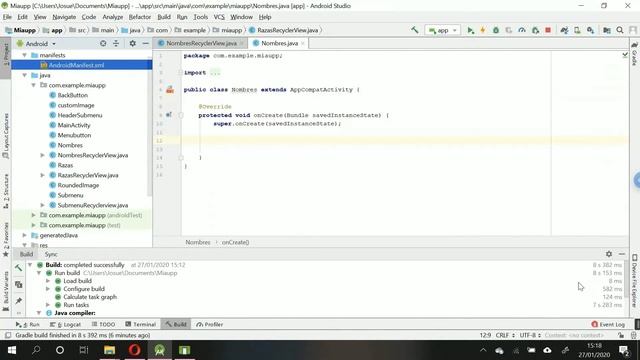
Task: Open the Android project view dropdown
Action: [36, 44]
